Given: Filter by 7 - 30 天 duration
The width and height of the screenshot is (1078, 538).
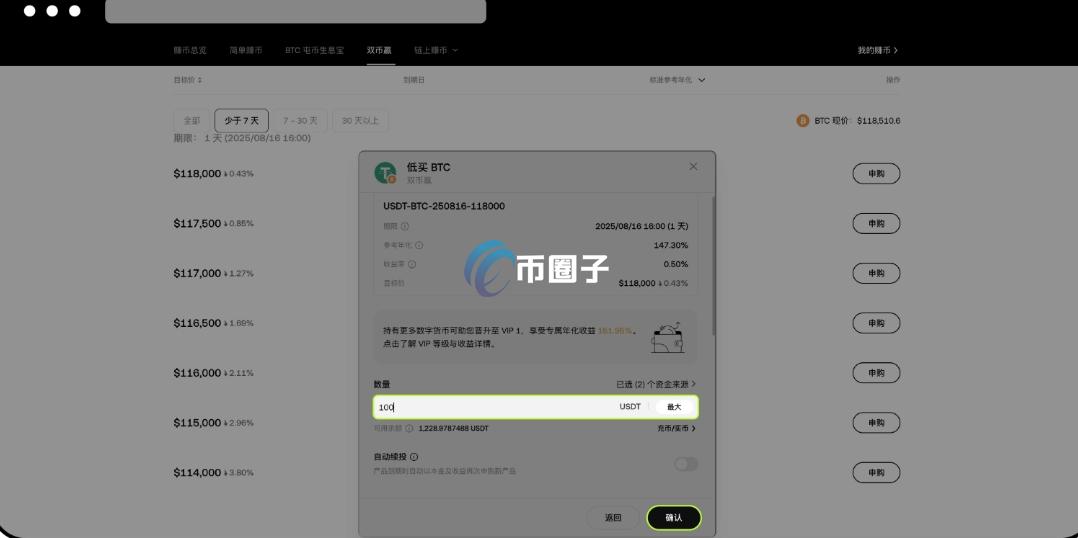Looking at the screenshot, I should (x=300, y=121).
